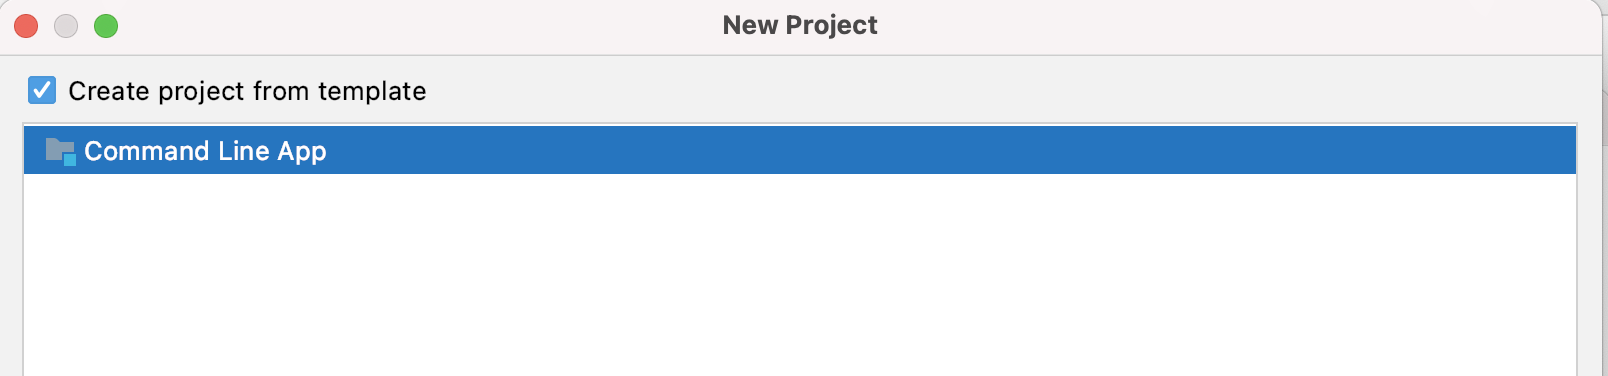Click the Command Line App folder icon

point(60,151)
